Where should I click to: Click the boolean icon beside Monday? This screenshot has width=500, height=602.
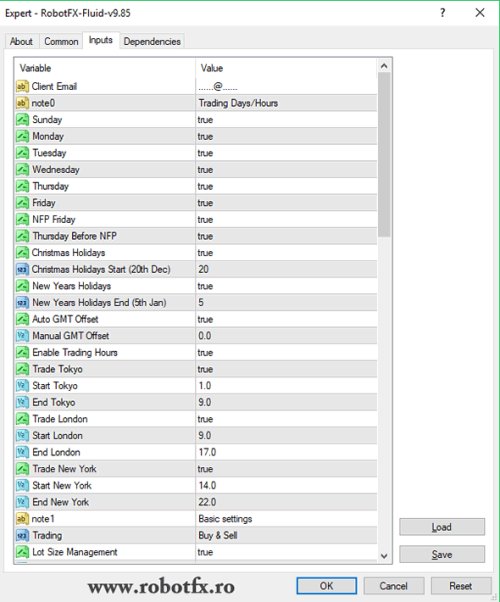coord(22,136)
